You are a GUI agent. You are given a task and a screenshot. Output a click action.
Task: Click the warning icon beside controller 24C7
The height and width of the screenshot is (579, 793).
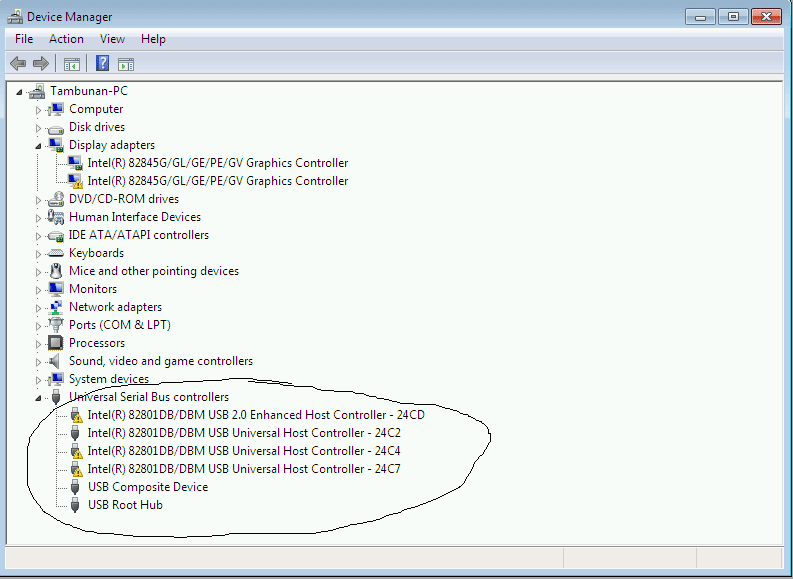[76, 470]
